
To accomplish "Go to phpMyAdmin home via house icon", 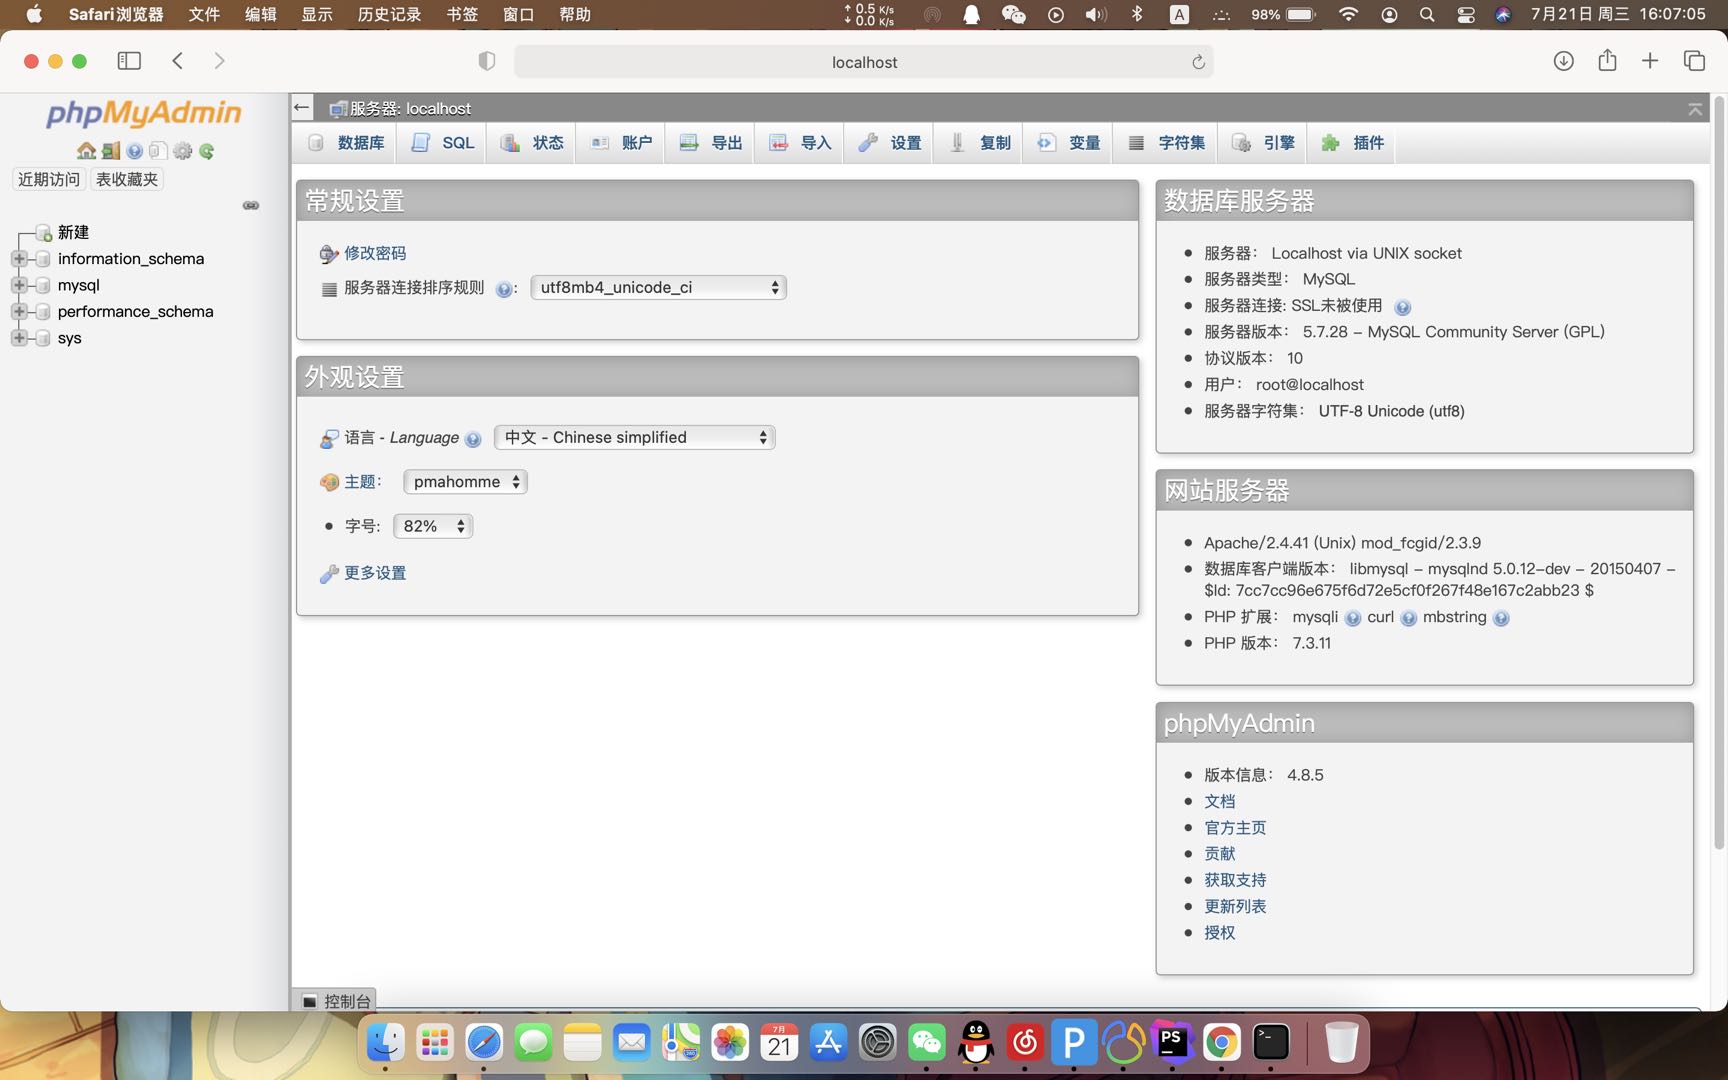I will click(x=86, y=151).
